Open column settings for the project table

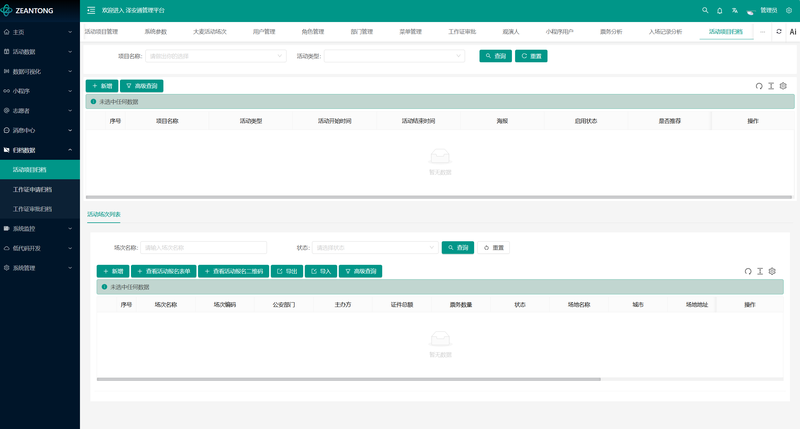click(783, 86)
